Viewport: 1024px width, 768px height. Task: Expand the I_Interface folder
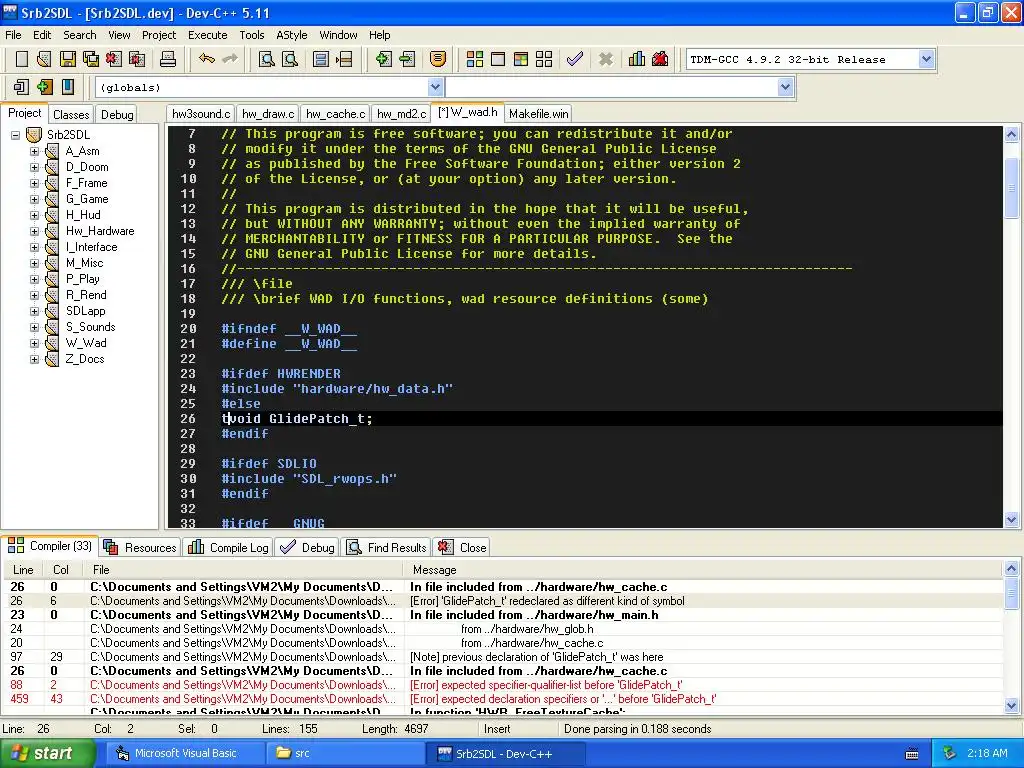pyautogui.click(x=35, y=247)
